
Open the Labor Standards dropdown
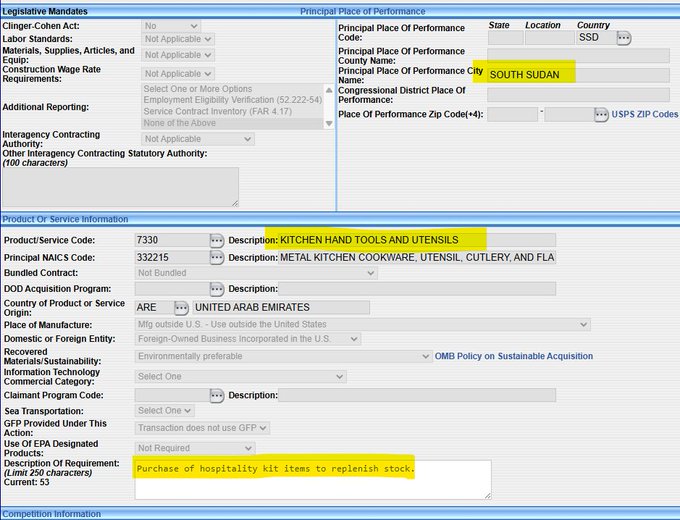click(178, 39)
